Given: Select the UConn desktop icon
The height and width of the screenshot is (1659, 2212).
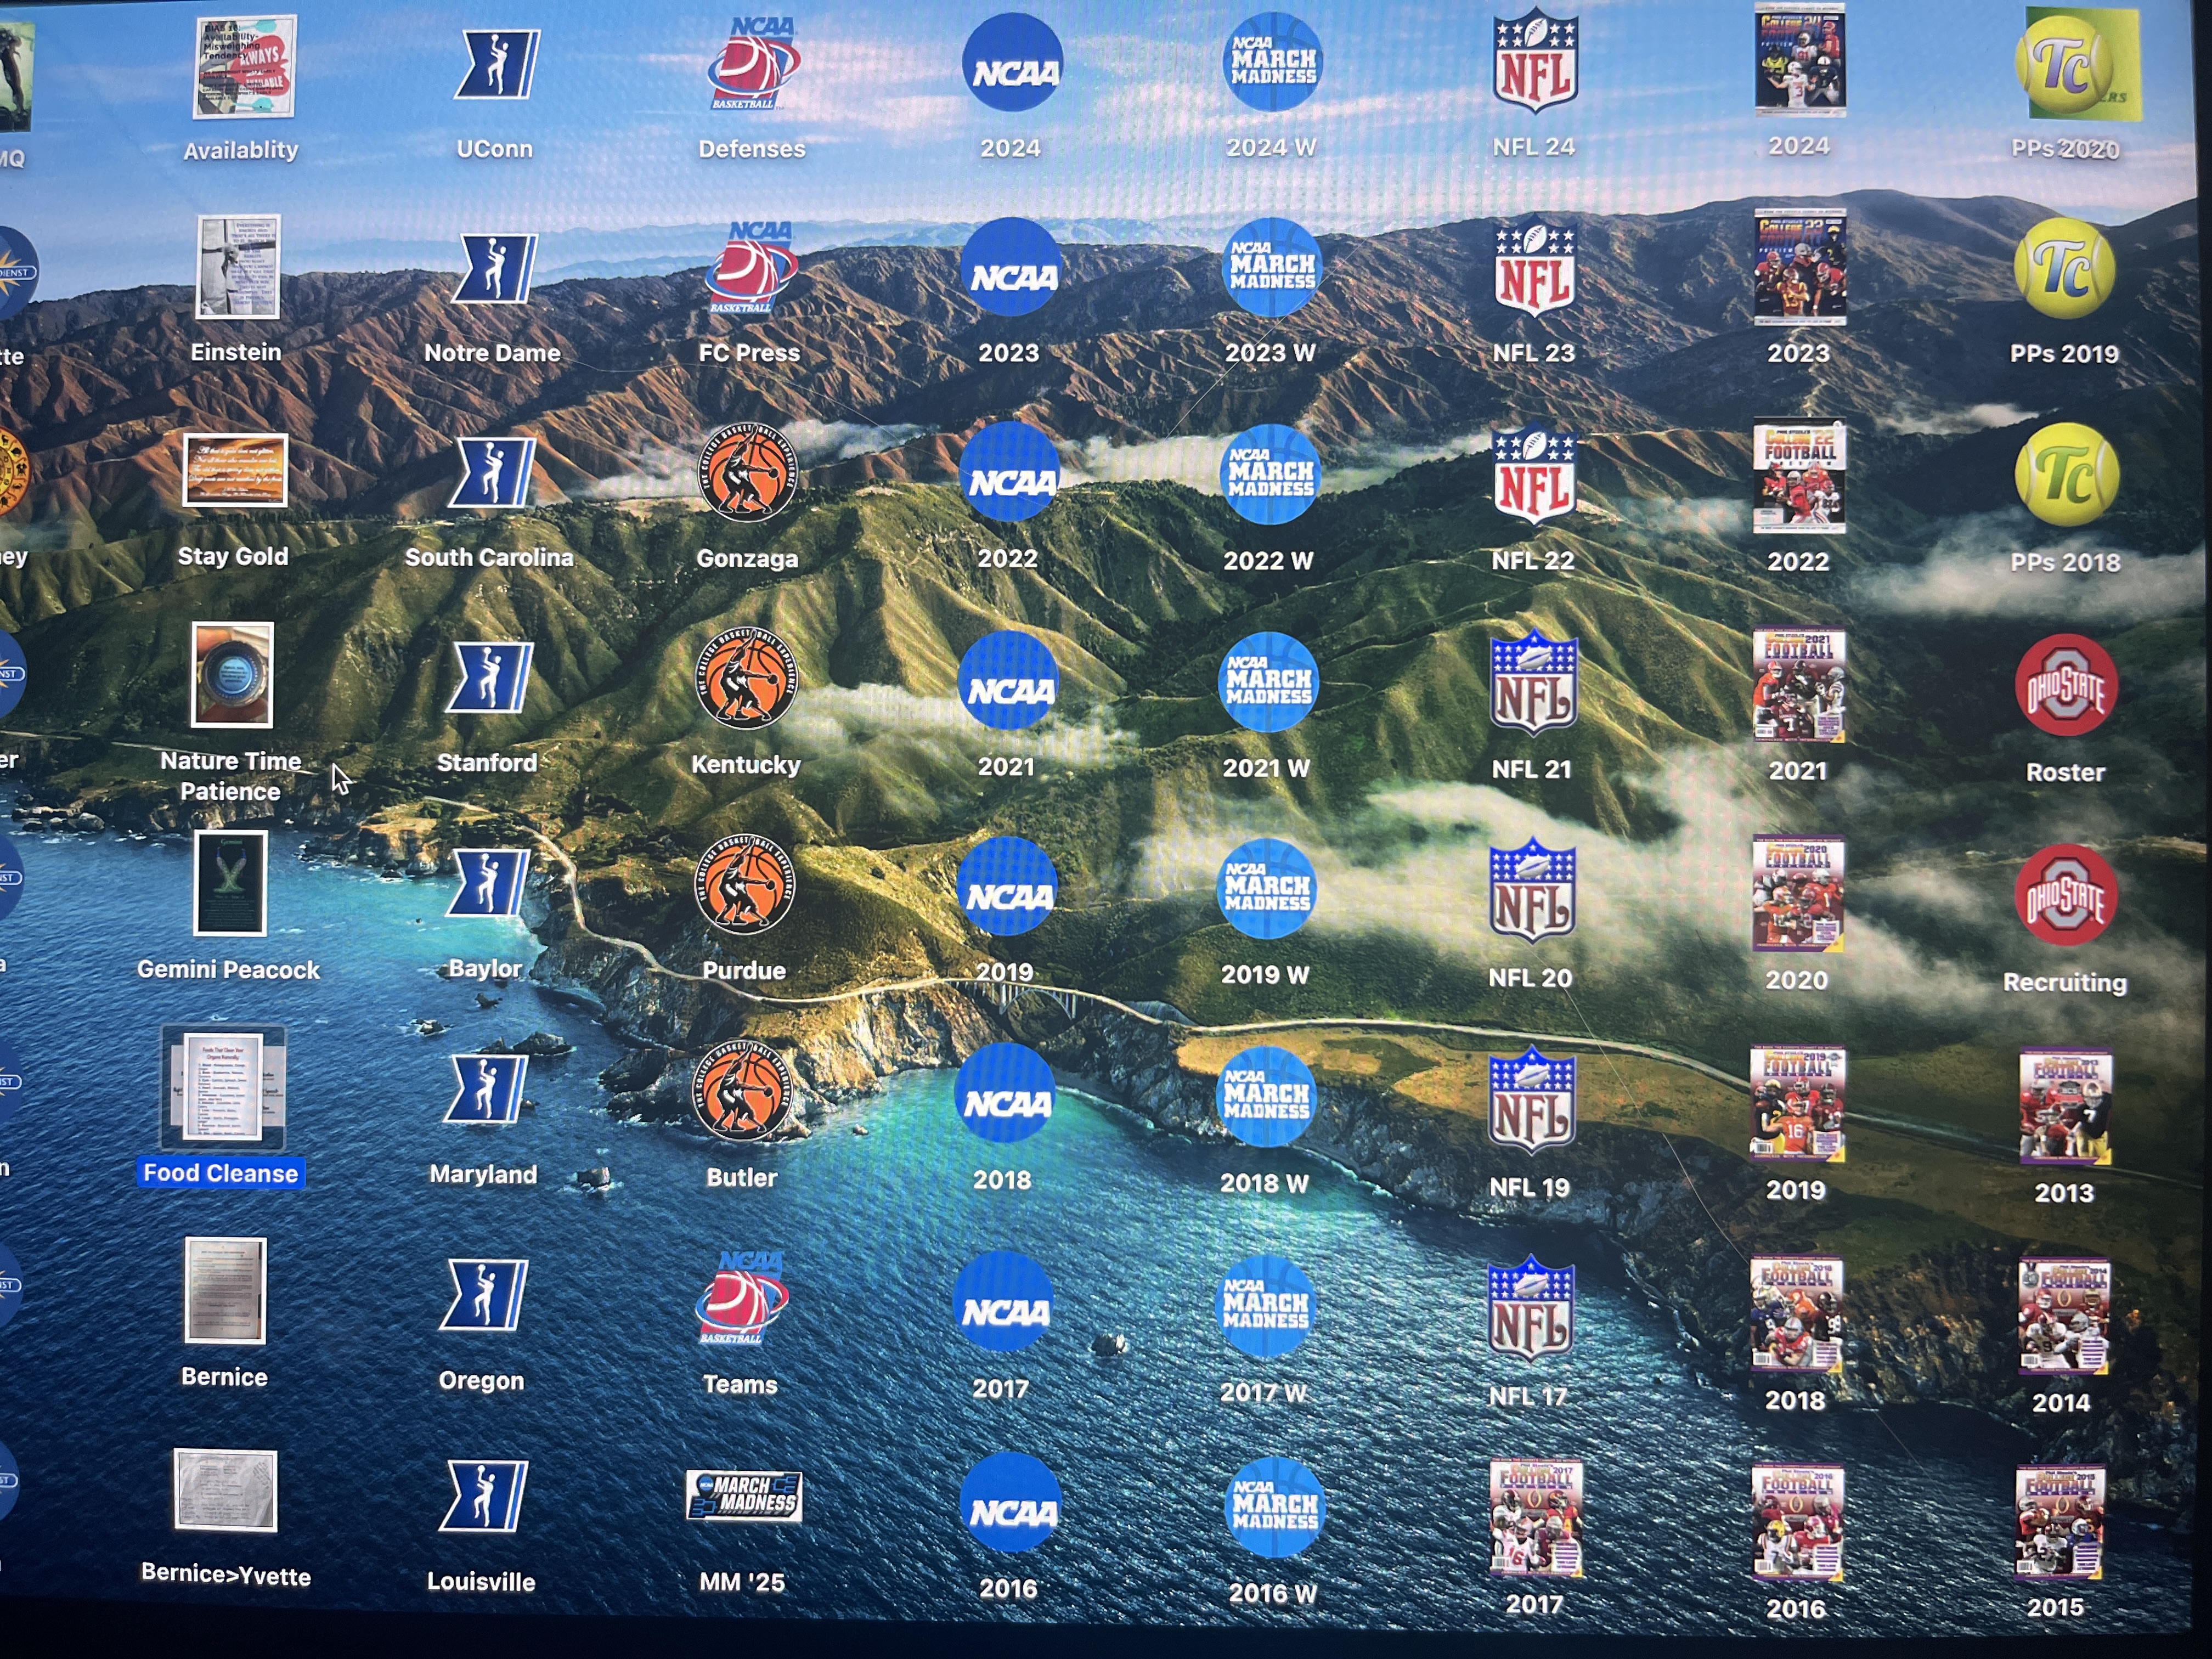Looking at the screenshot, I should pyautogui.click(x=496, y=65).
